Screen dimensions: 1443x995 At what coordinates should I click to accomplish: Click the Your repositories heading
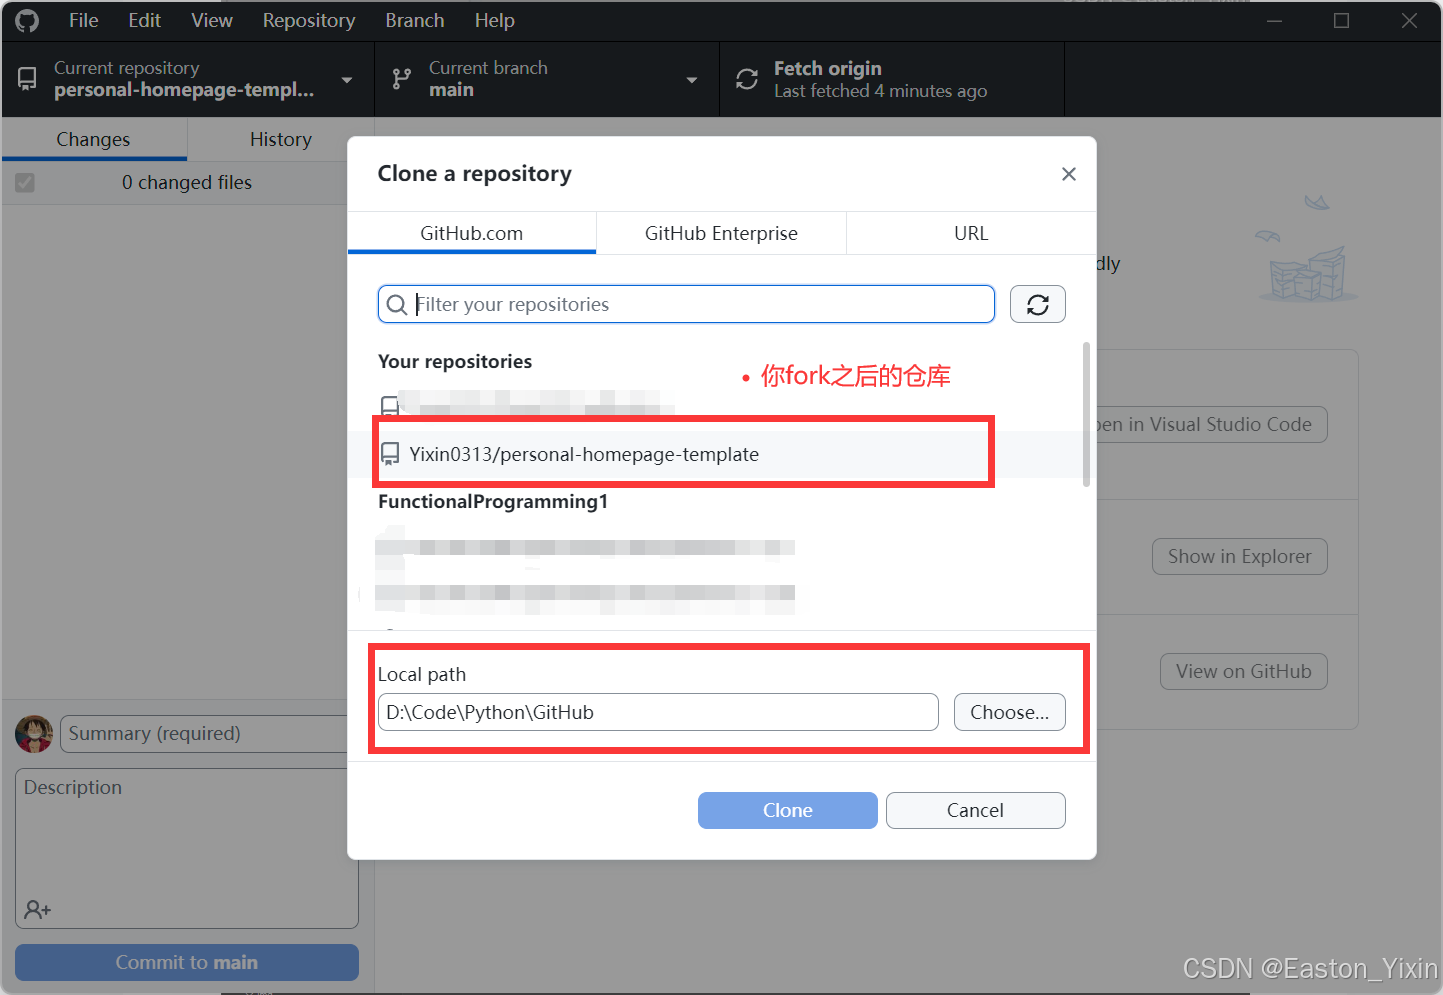(455, 362)
